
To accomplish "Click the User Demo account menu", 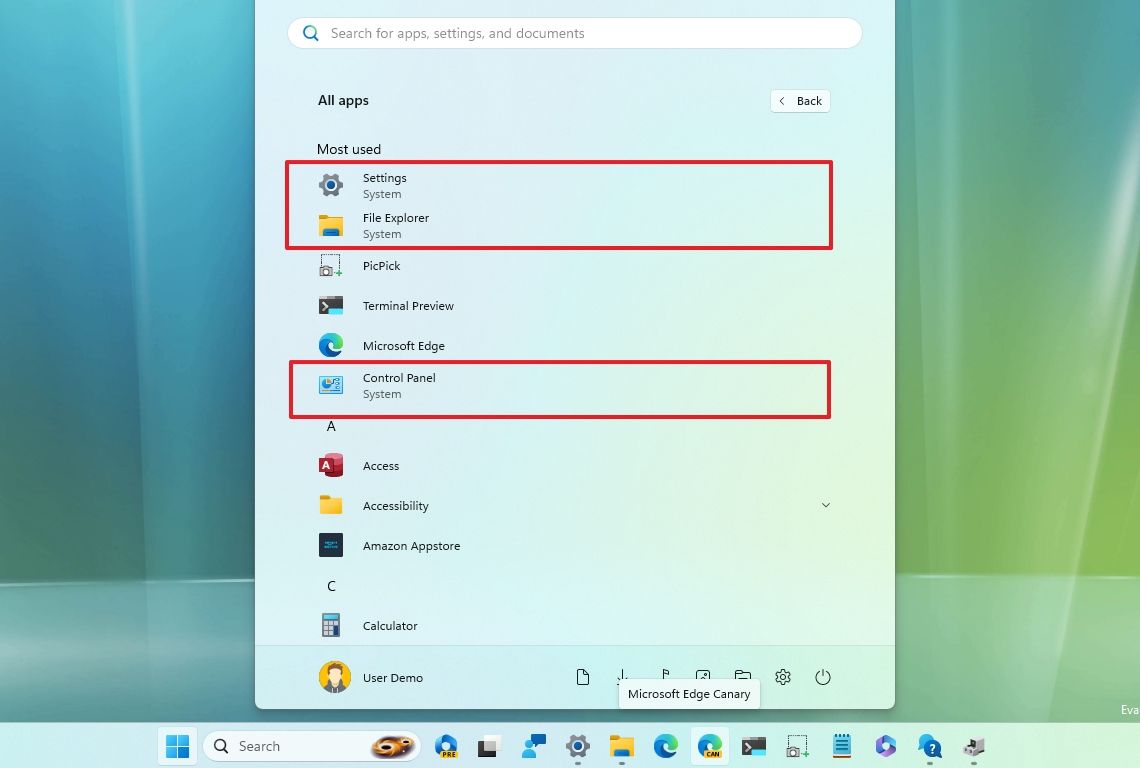I will coord(372,677).
